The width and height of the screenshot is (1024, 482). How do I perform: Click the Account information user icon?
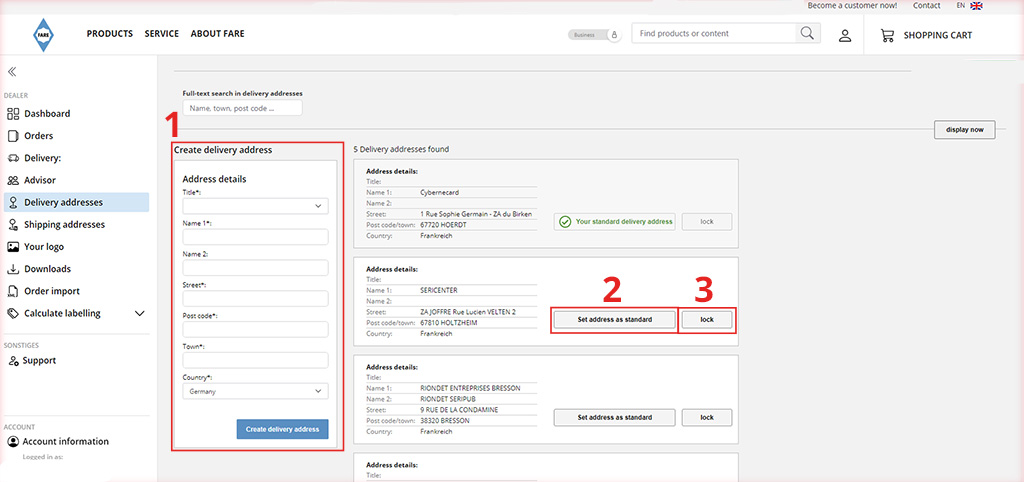coord(13,442)
